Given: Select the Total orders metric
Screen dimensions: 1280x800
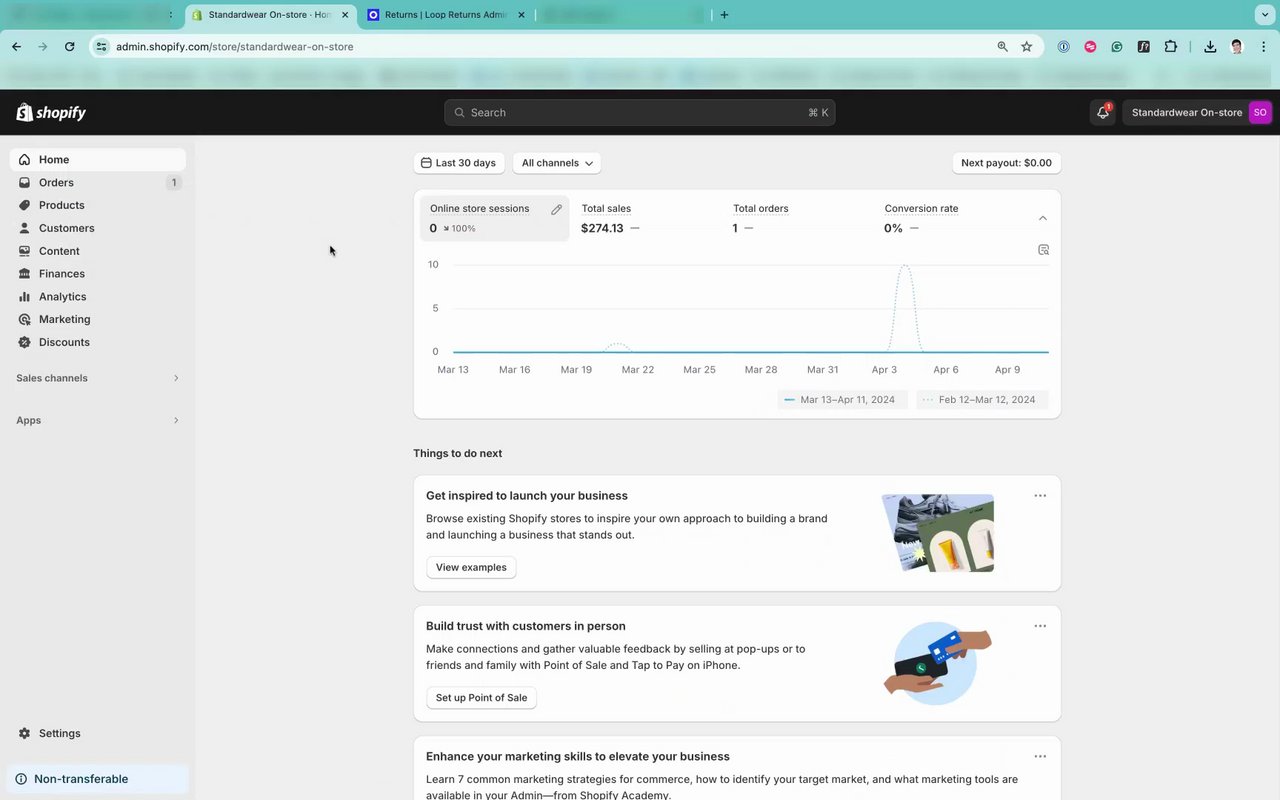Looking at the screenshot, I should (x=797, y=218).
